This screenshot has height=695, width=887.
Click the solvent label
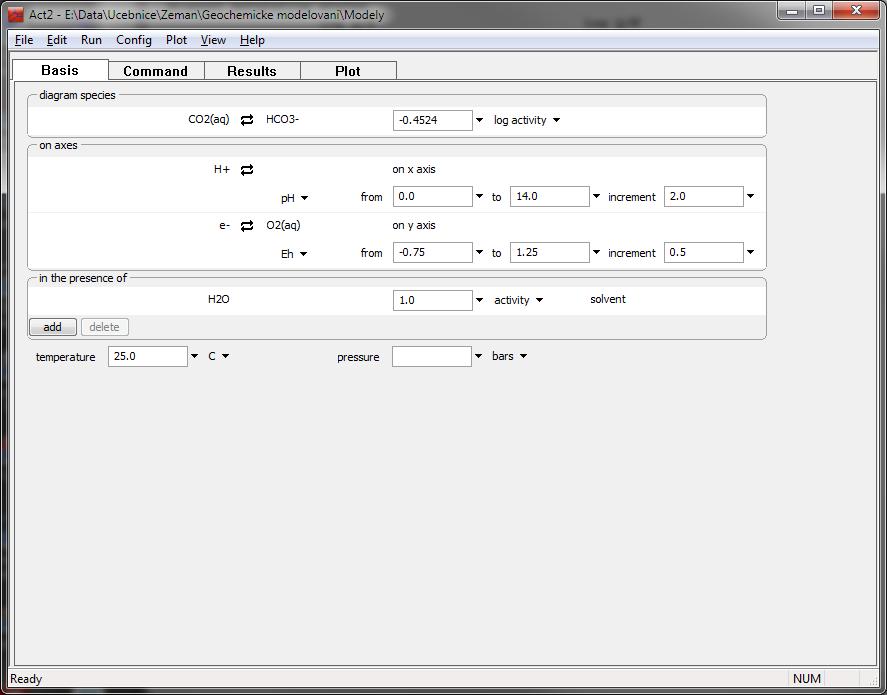coord(608,299)
